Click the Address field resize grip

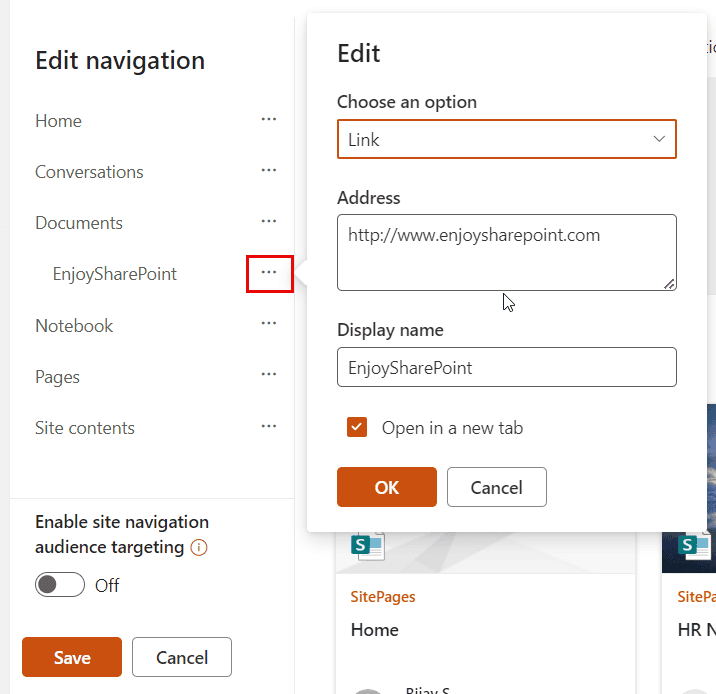(x=669, y=284)
